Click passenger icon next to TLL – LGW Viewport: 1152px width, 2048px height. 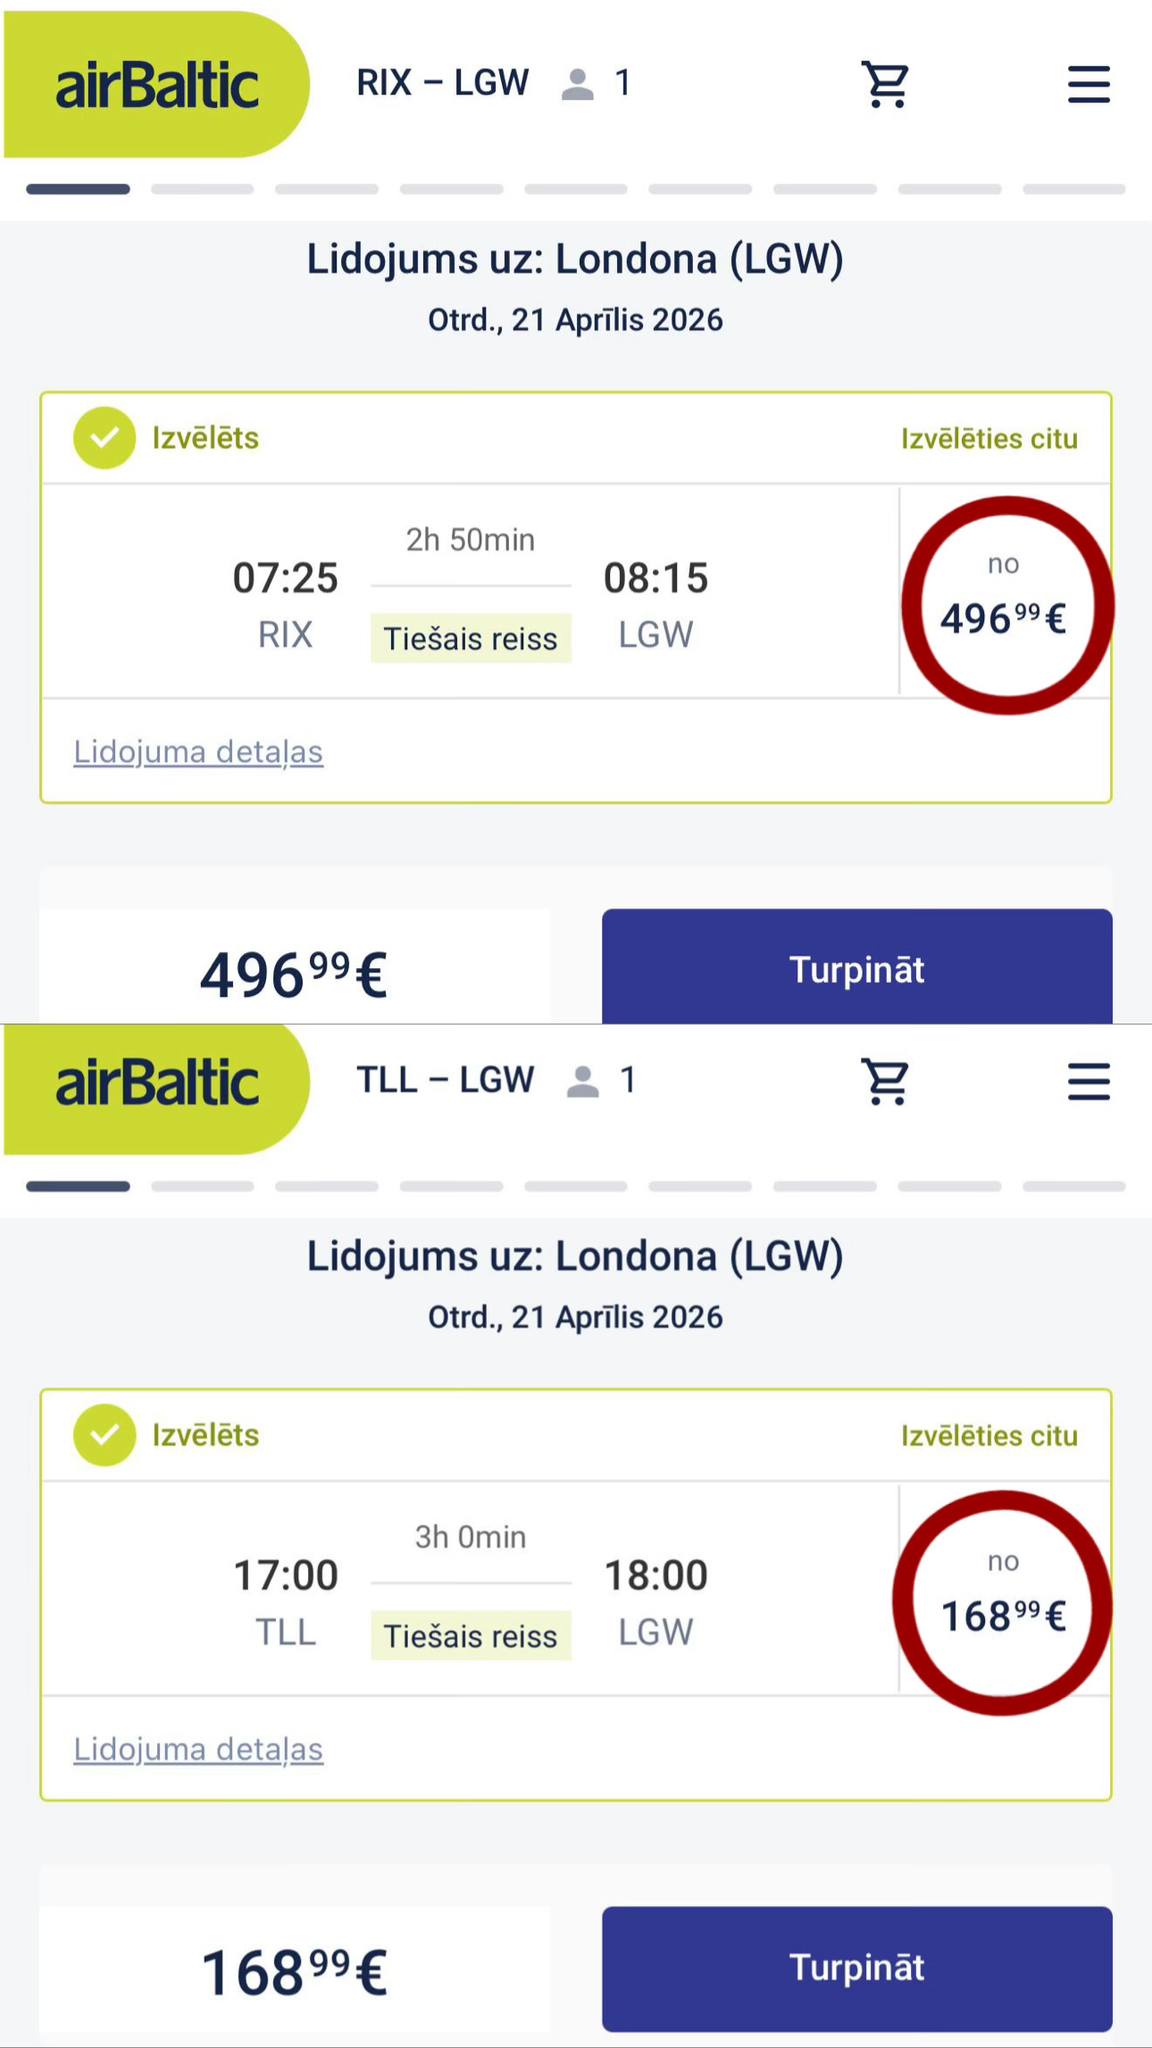[x=583, y=1081]
